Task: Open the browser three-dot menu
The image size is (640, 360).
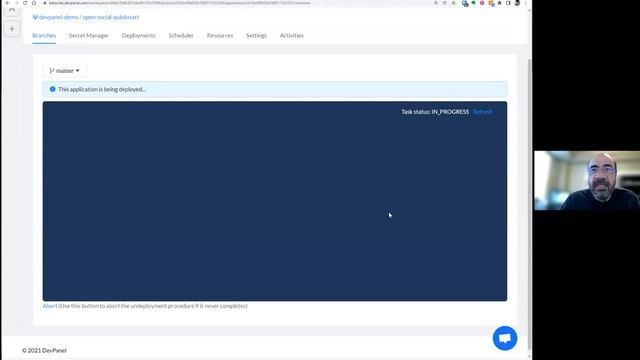Action: click(526, 3)
